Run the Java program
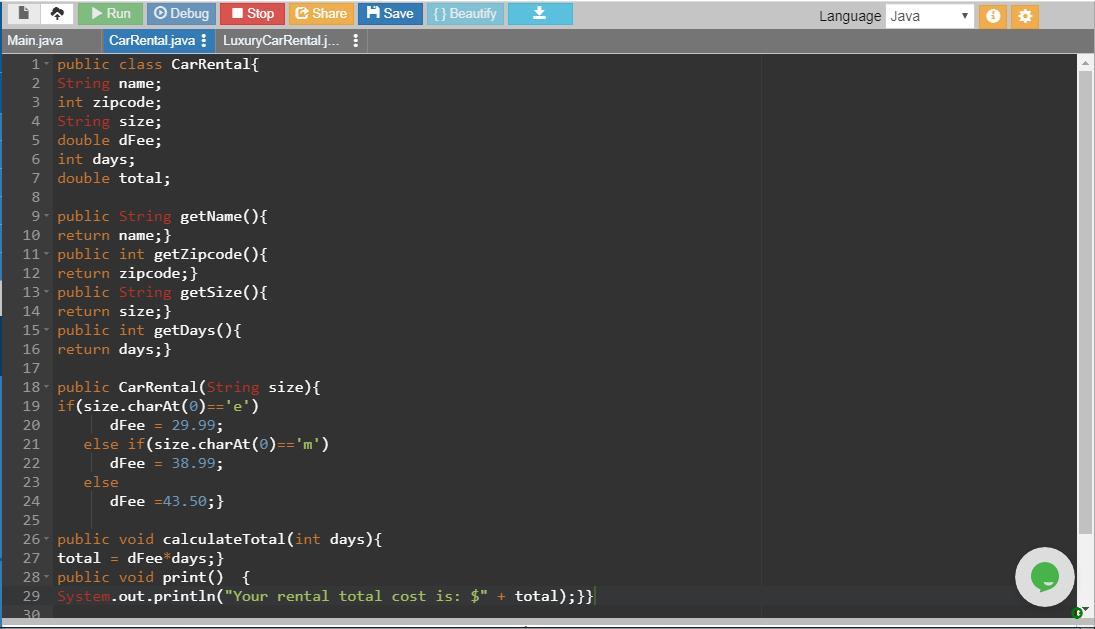This screenshot has width=1095, height=629. 110,13
